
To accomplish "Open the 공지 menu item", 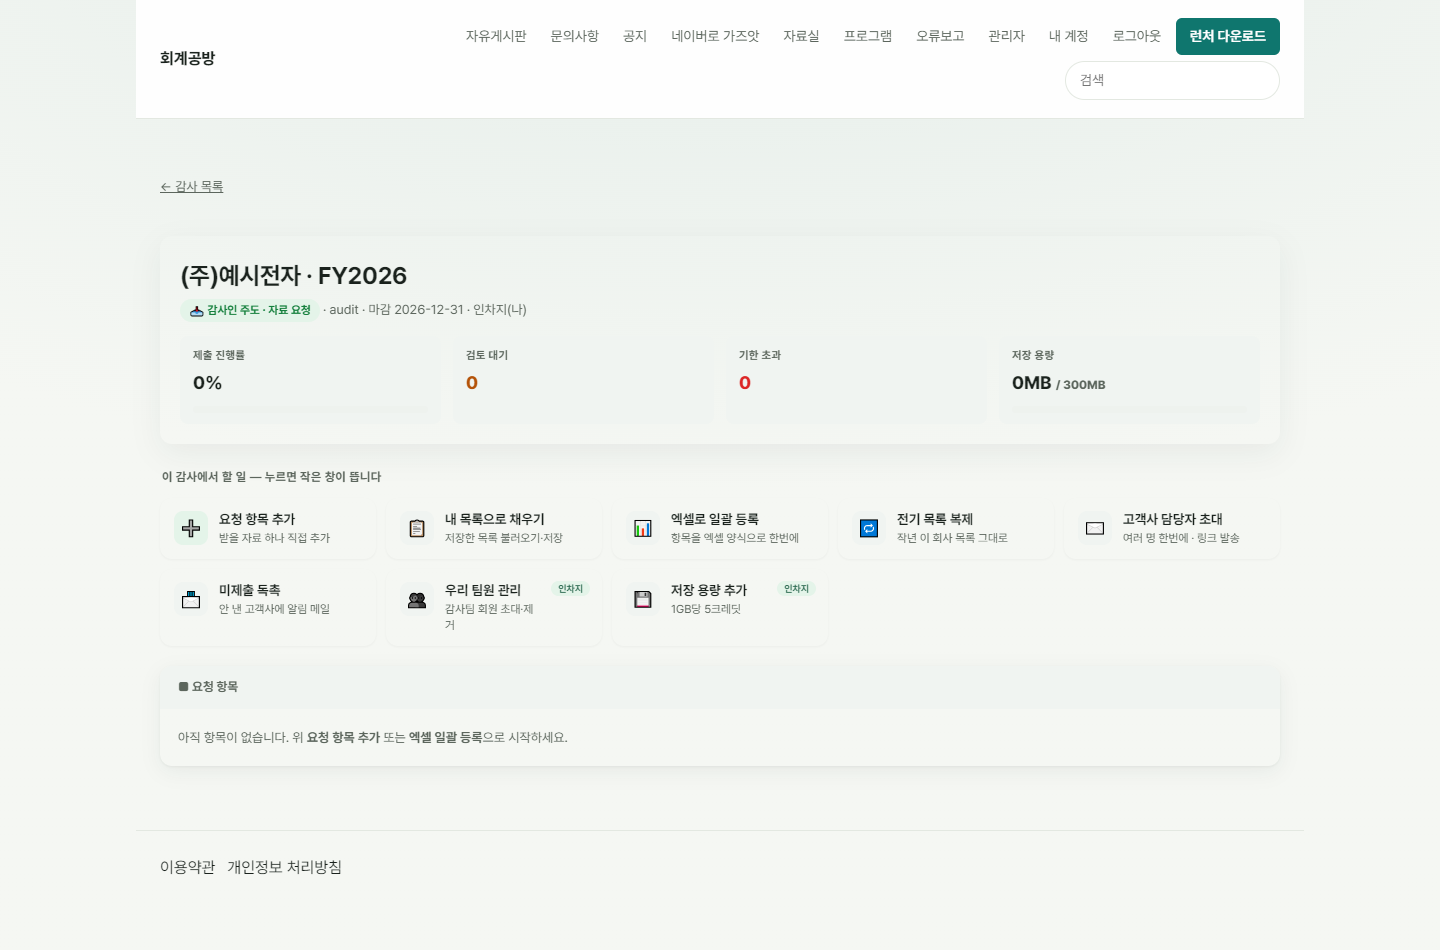I will click(635, 36).
